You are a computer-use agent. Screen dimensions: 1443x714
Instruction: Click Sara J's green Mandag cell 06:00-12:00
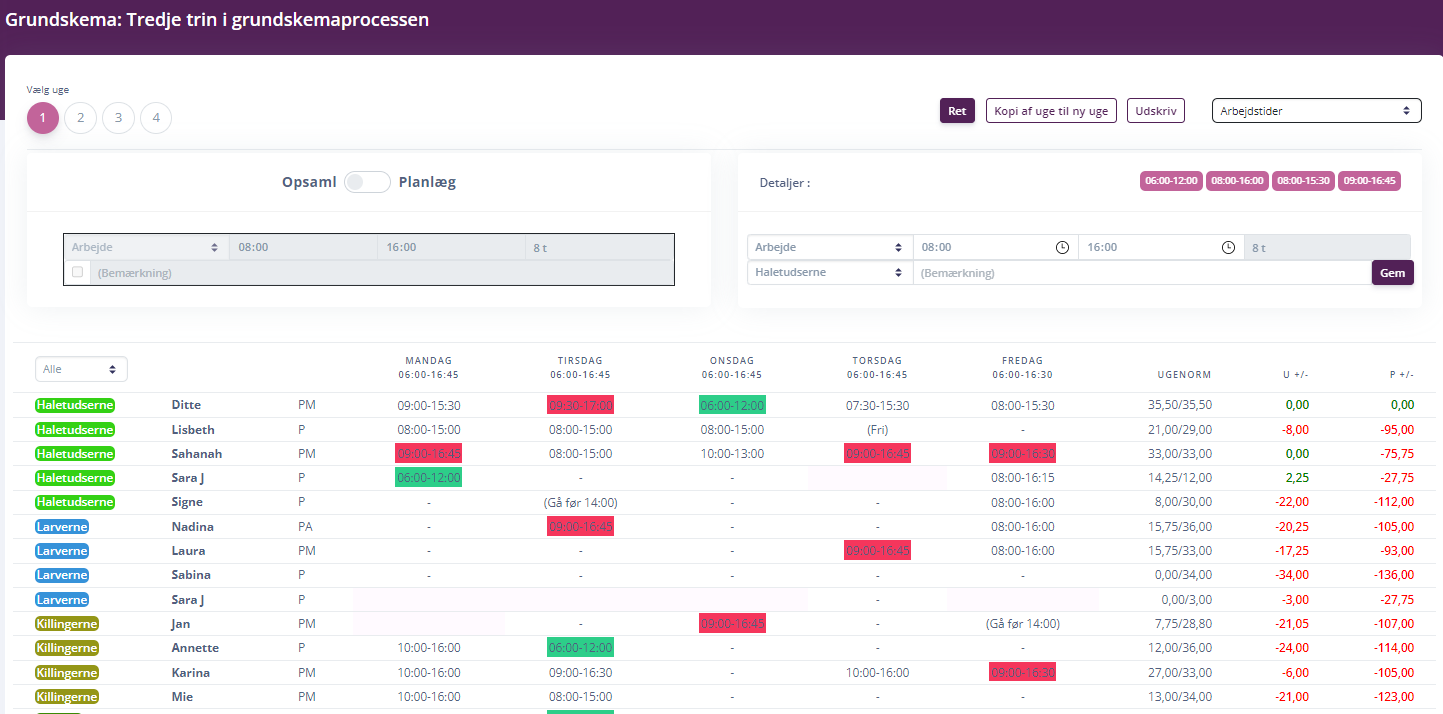tap(428, 478)
